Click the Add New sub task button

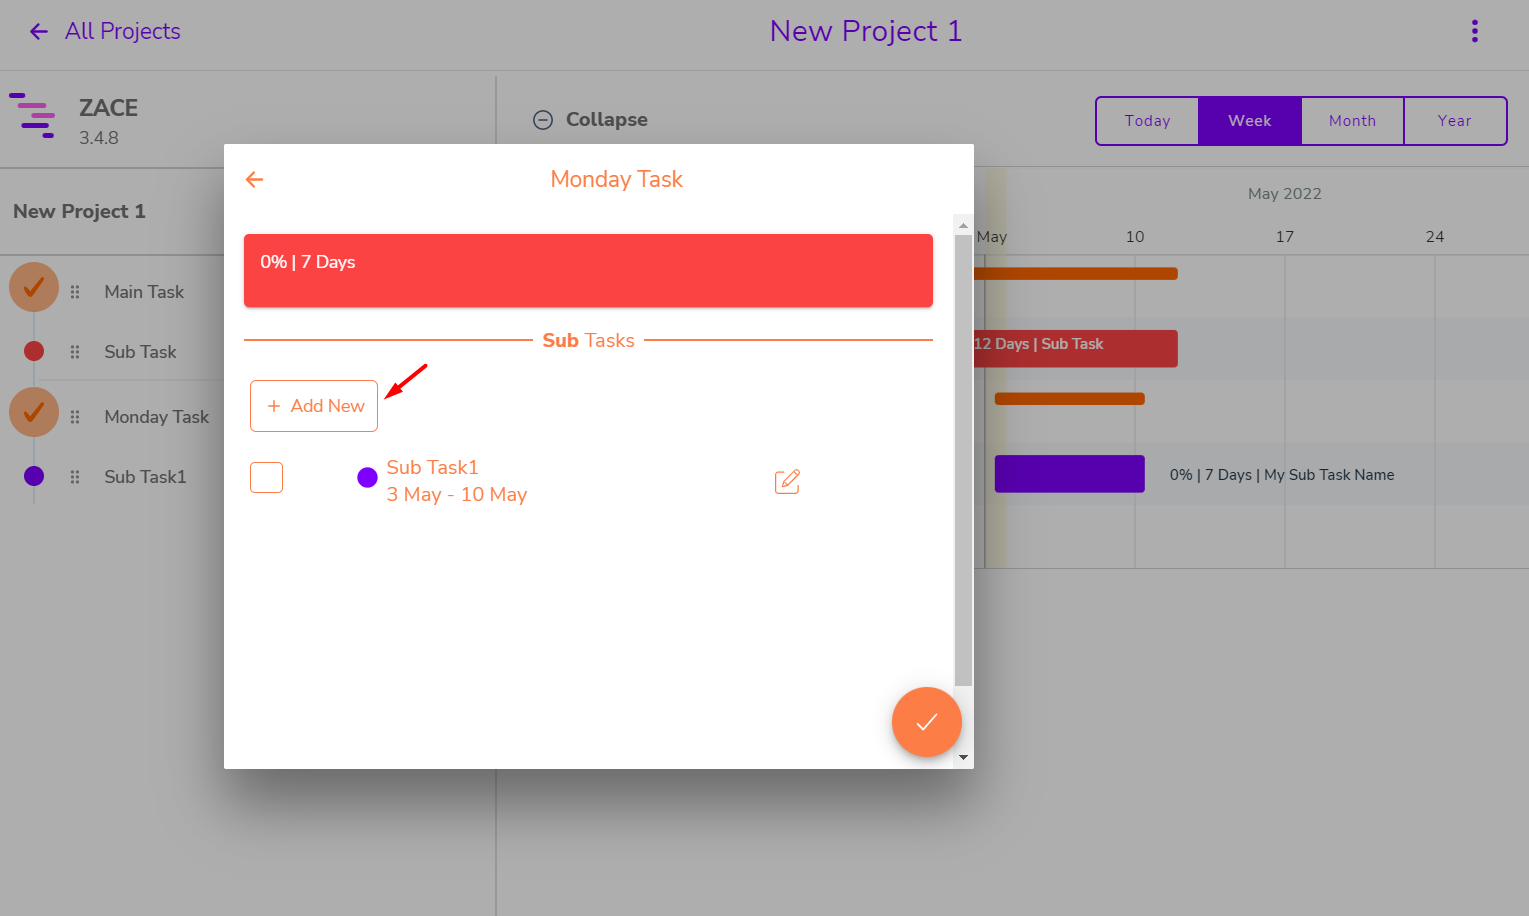pyautogui.click(x=313, y=405)
